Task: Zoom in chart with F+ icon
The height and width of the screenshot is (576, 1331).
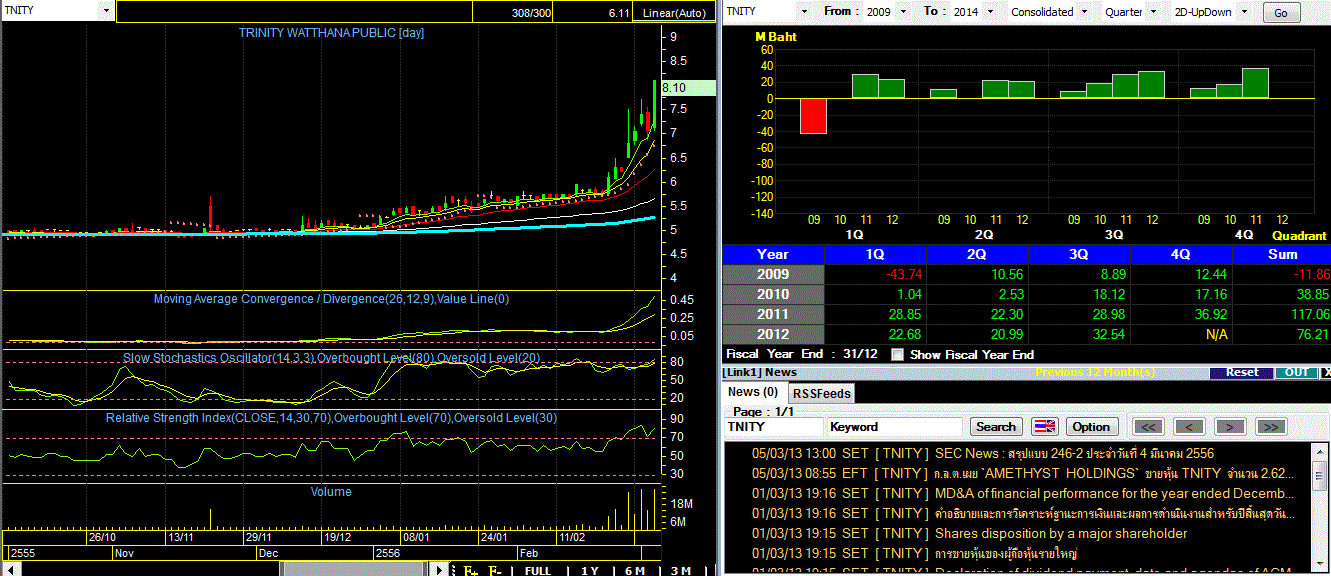Action: coord(469,570)
